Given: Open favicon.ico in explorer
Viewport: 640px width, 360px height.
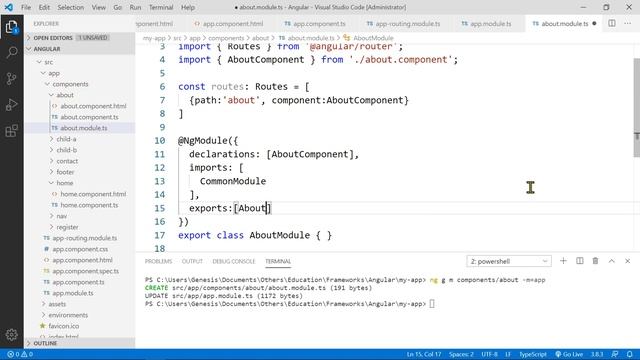Looking at the screenshot, I should (x=64, y=326).
